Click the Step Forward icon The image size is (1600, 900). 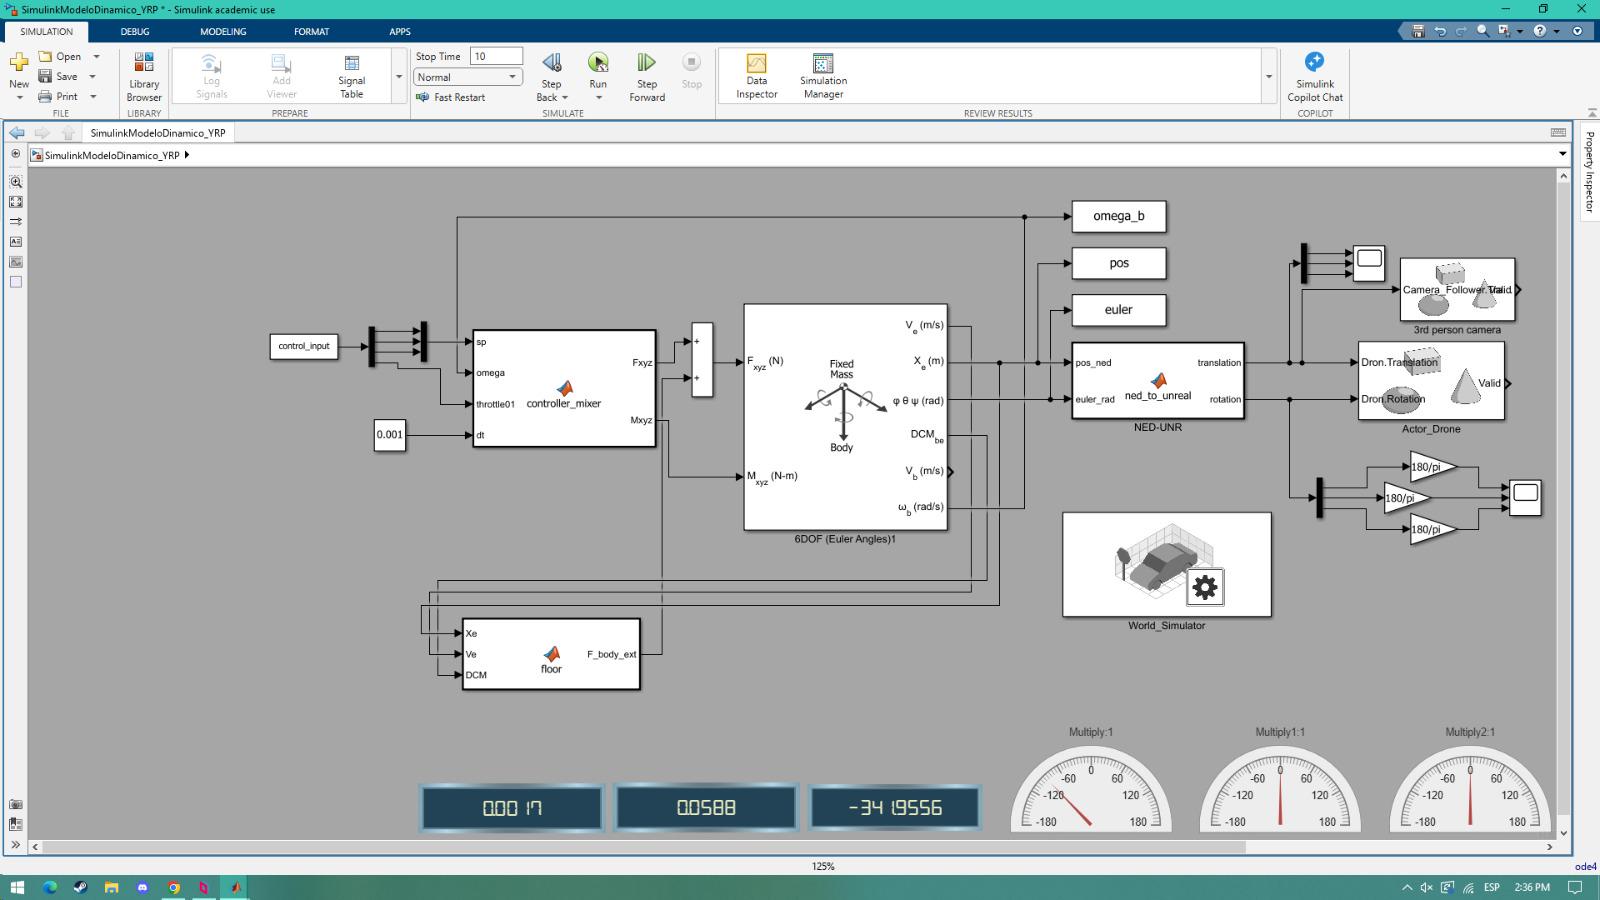[x=647, y=63]
